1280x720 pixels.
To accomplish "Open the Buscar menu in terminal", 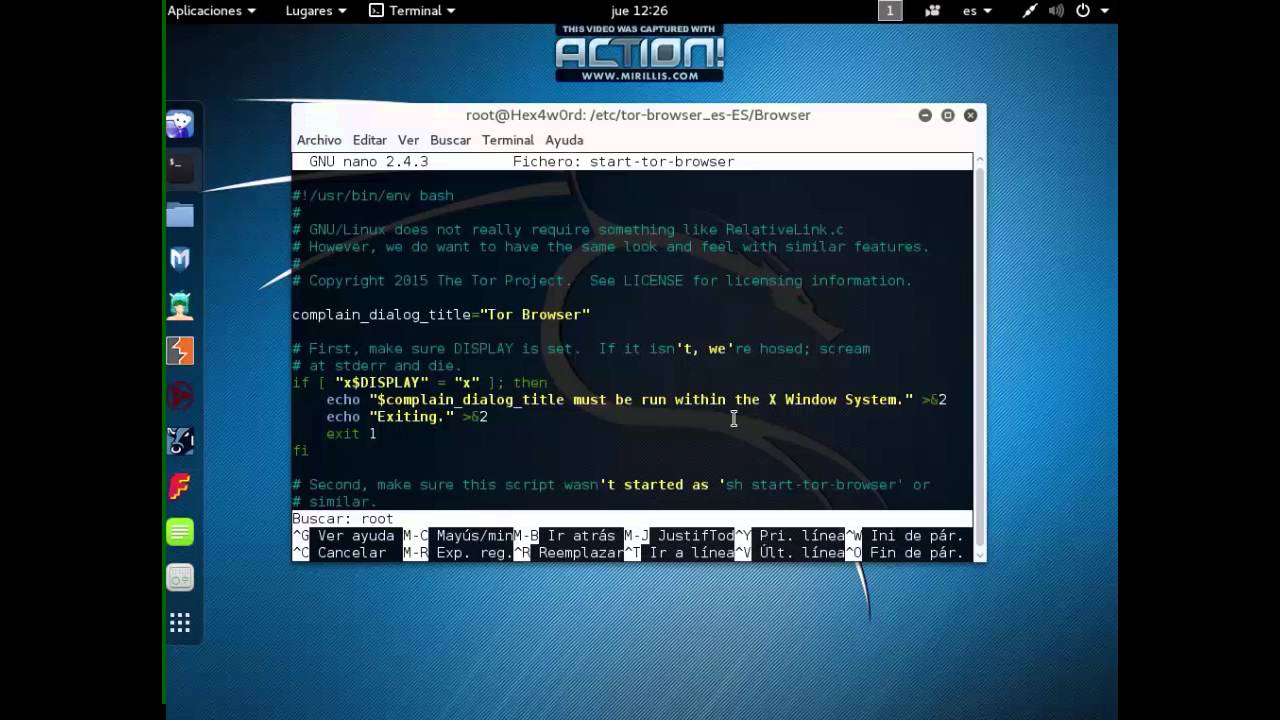I will click(450, 140).
